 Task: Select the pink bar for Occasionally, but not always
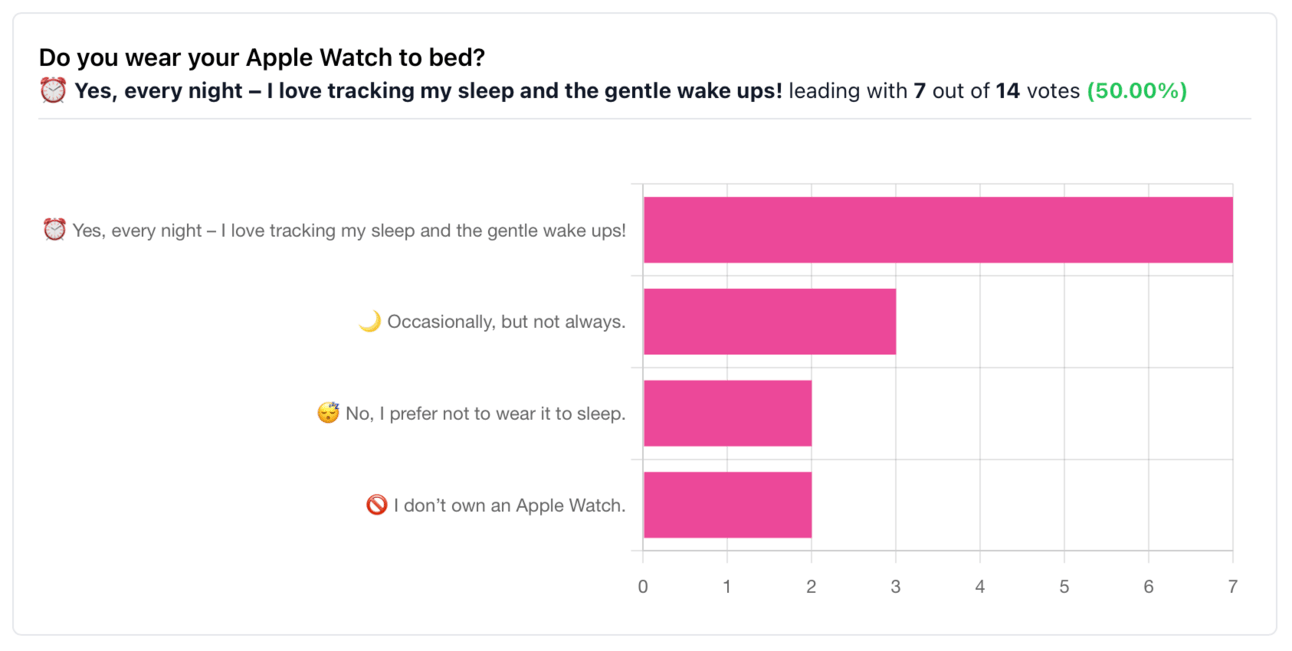pos(770,322)
